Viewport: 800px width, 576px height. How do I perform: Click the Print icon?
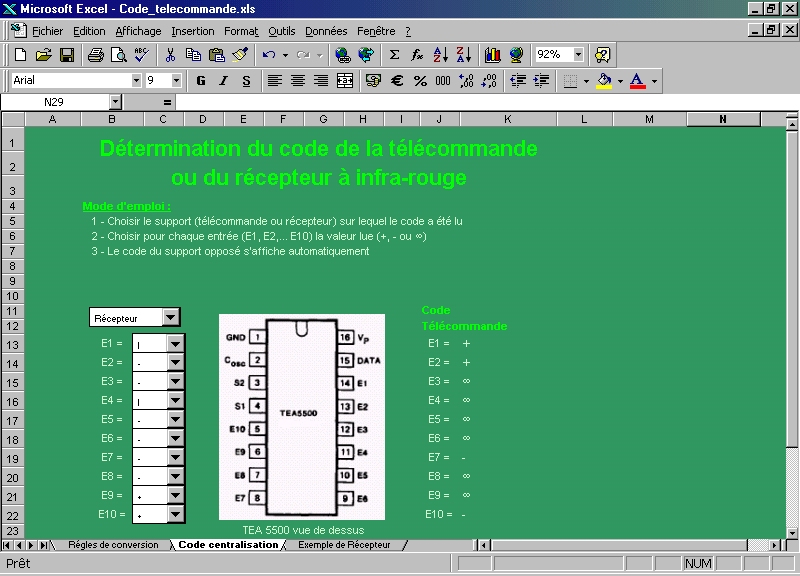pyautogui.click(x=95, y=55)
